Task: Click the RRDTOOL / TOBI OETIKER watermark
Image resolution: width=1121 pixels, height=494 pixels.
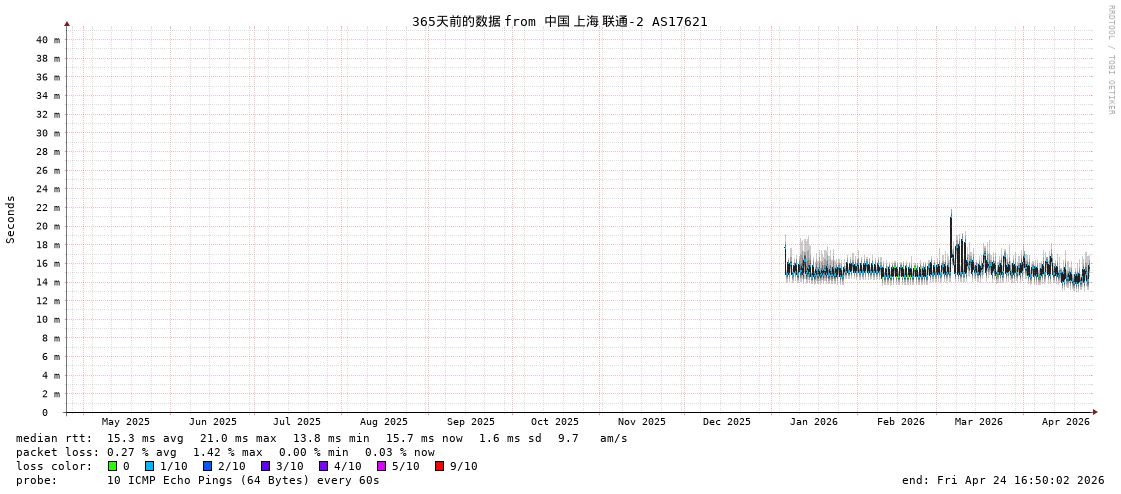Action: click(1110, 60)
